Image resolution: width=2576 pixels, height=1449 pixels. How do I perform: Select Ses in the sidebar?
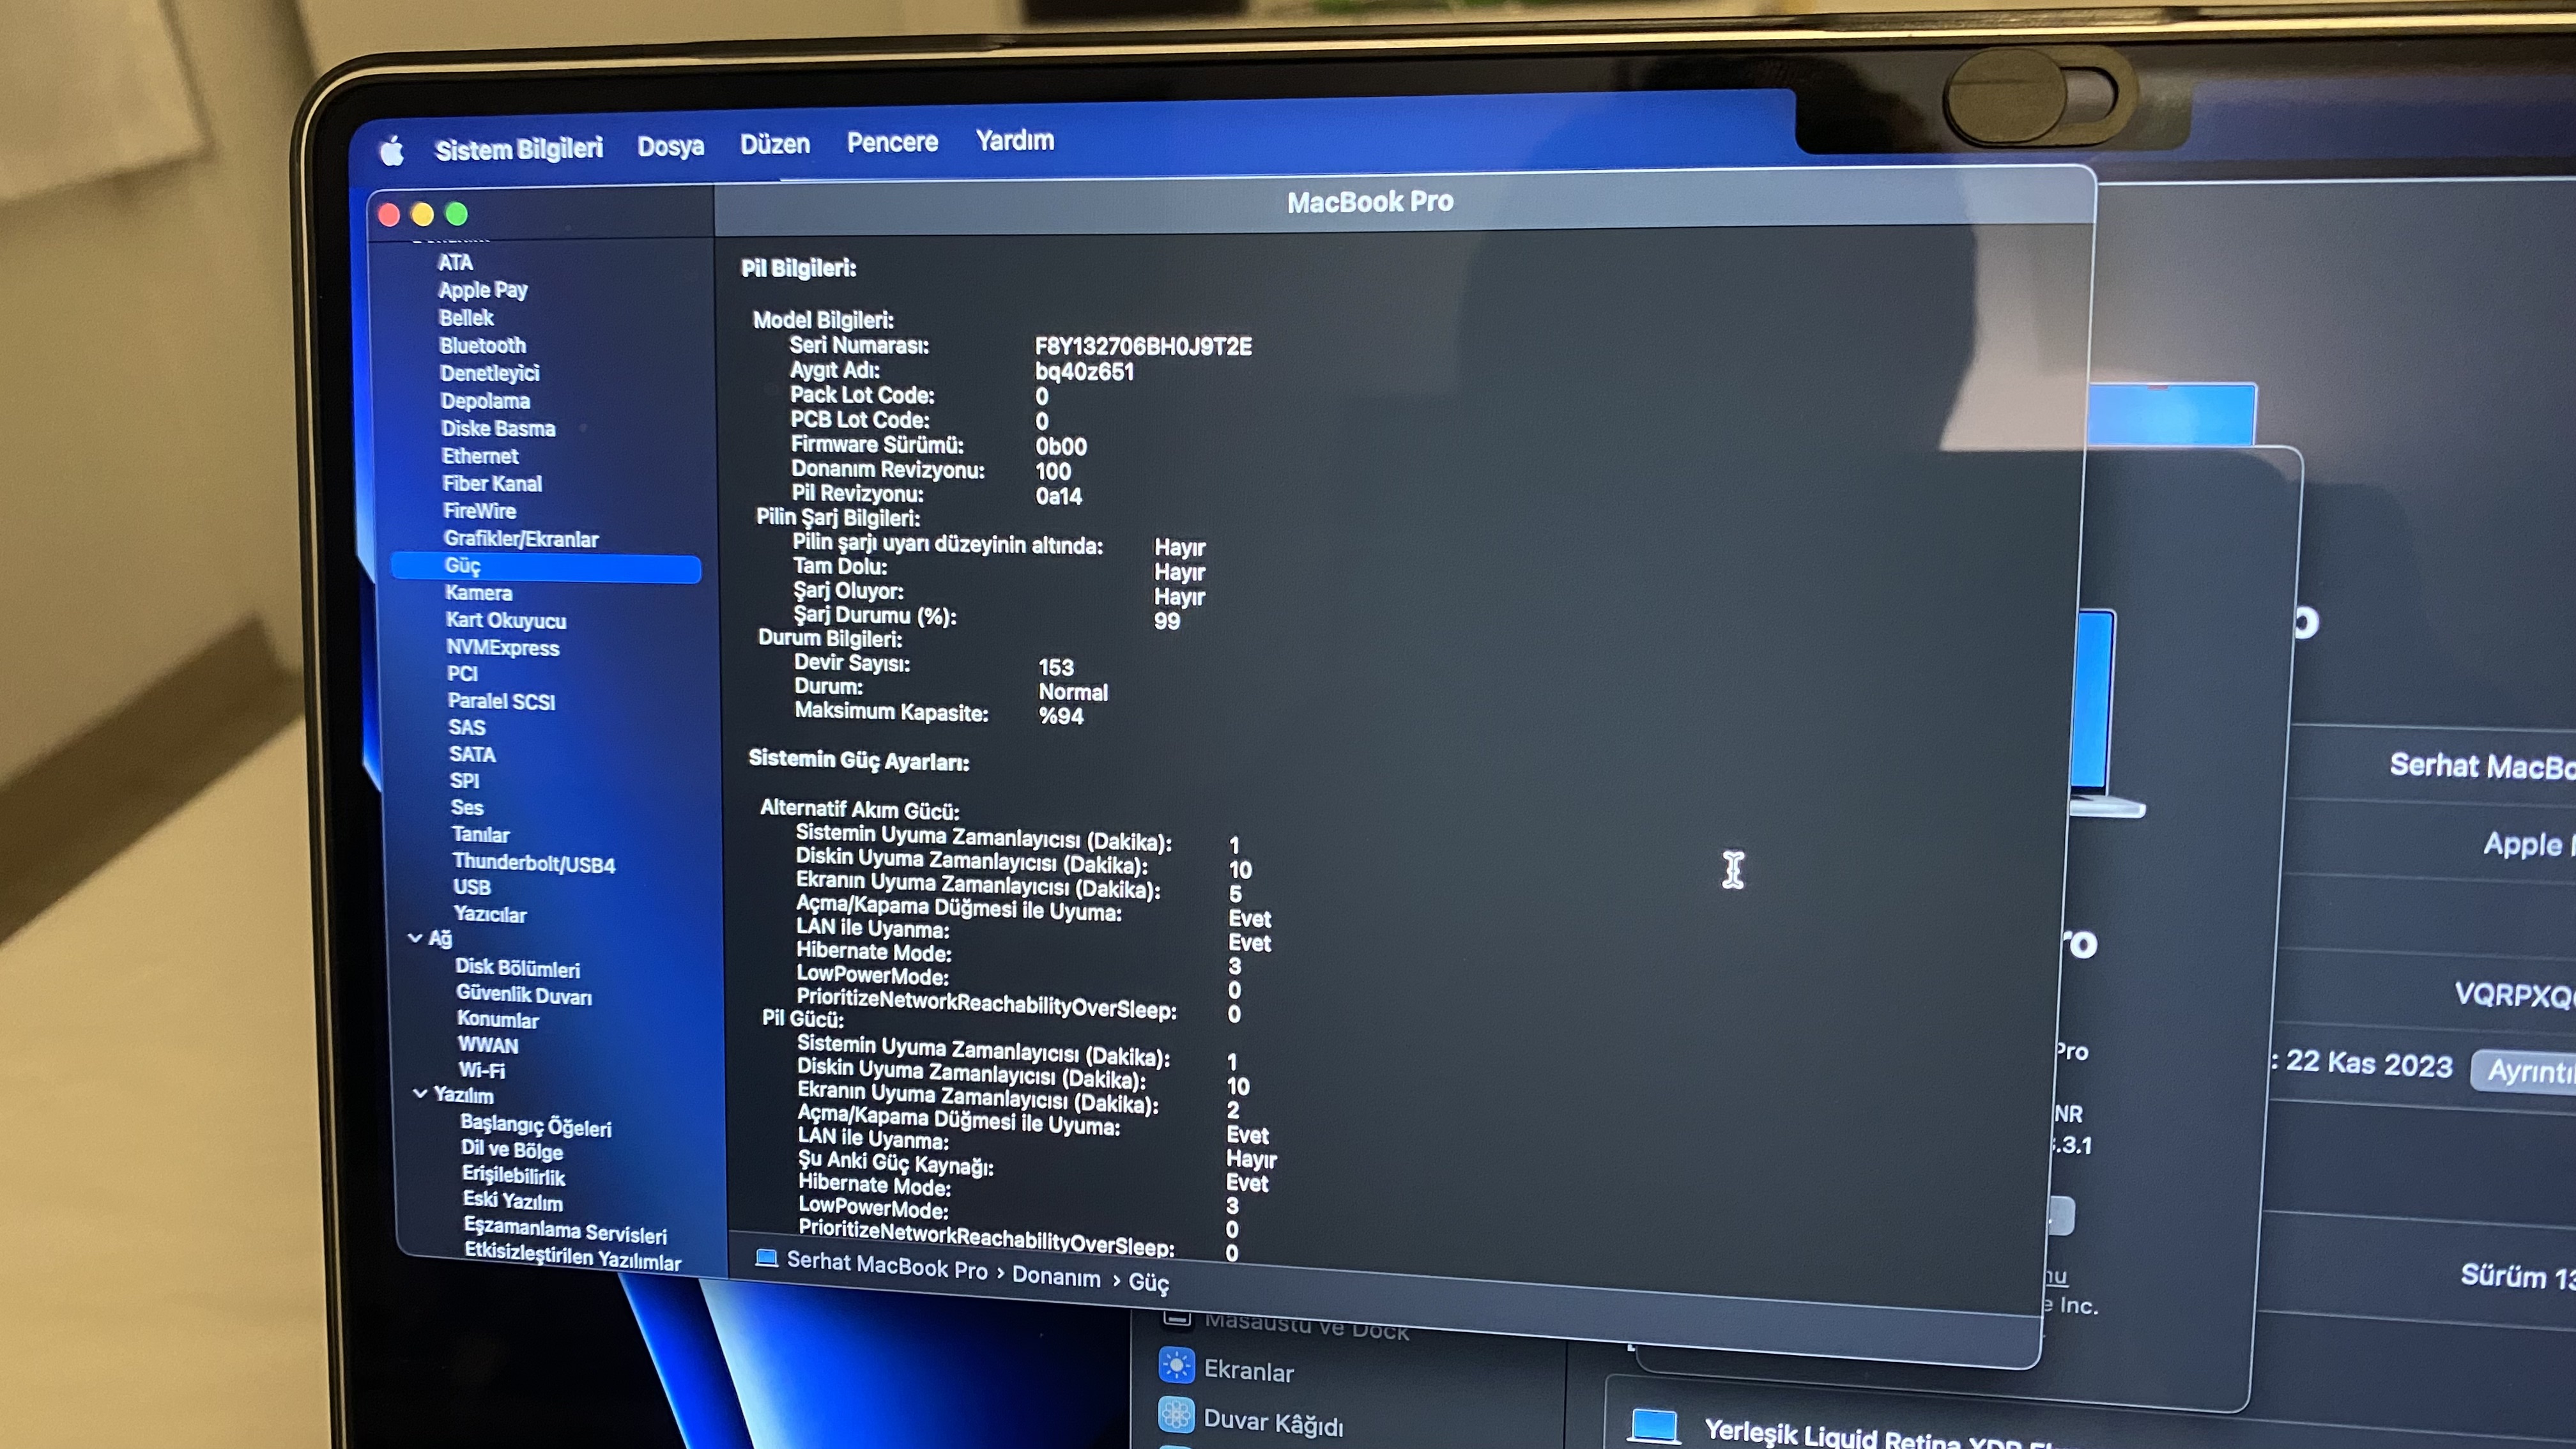[x=467, y=808]
